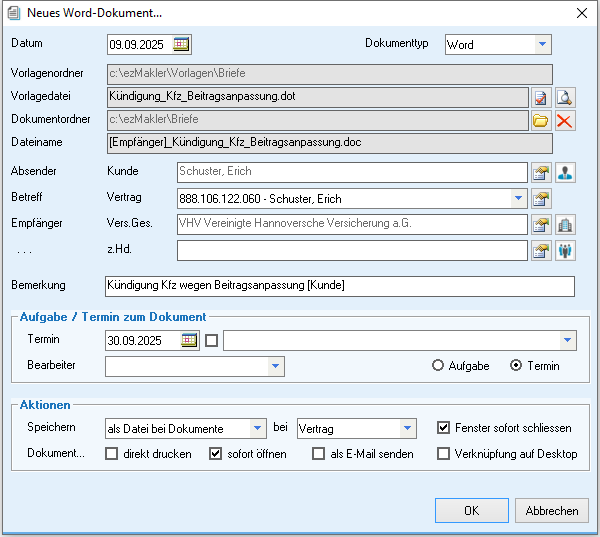Tick the 'als E-Mail senden' checkbox
Viewport: 600px width, 537px height.
tap(319, 454)
